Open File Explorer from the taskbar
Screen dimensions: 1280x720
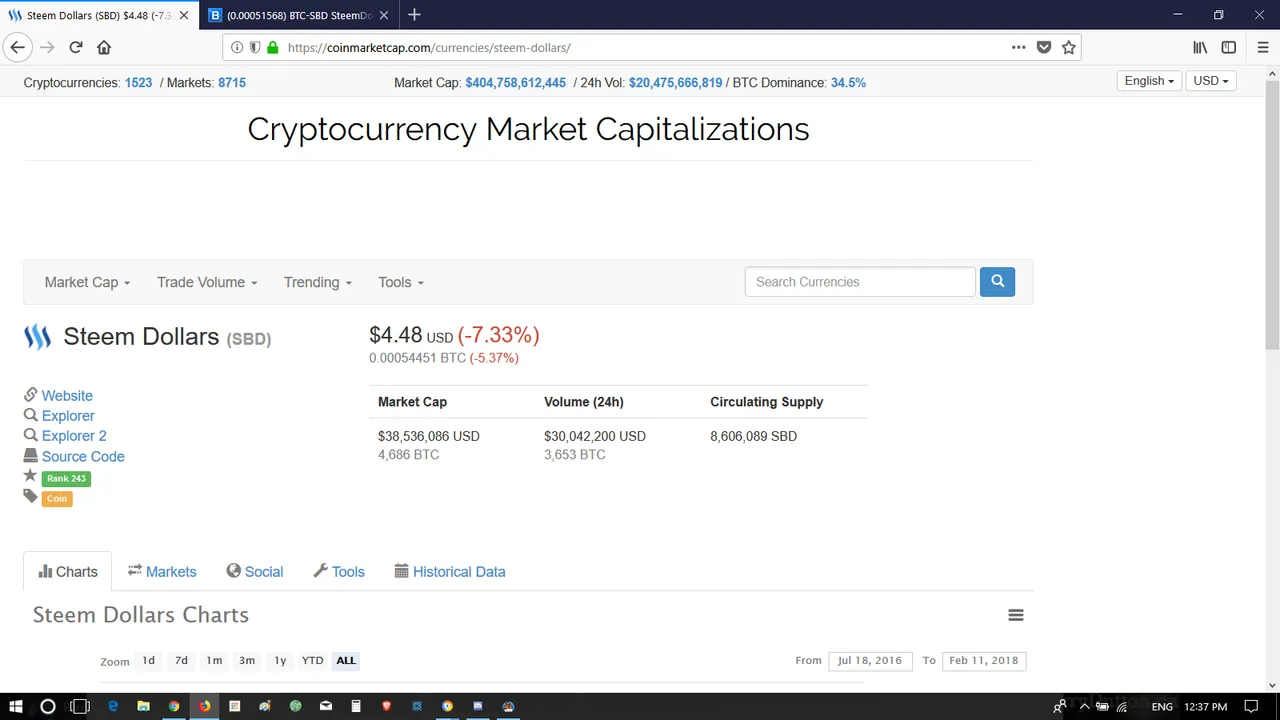point(144,707)
